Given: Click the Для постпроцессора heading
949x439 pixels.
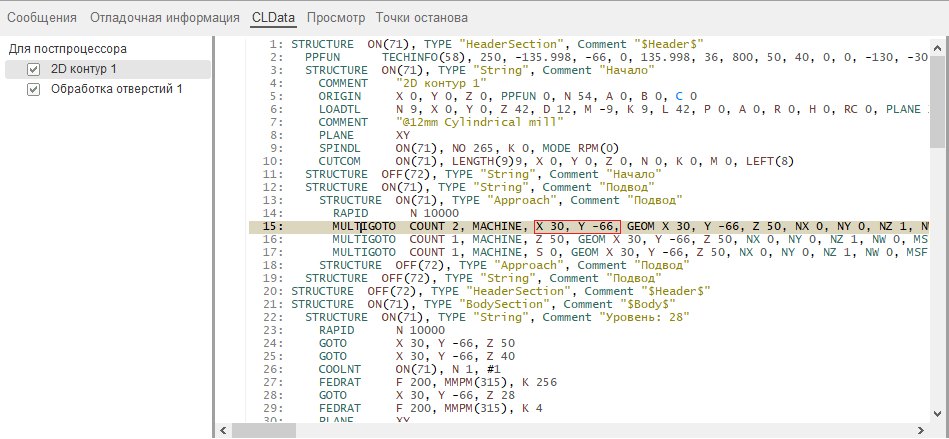Looking at the screenshot, I should [68, 48].
